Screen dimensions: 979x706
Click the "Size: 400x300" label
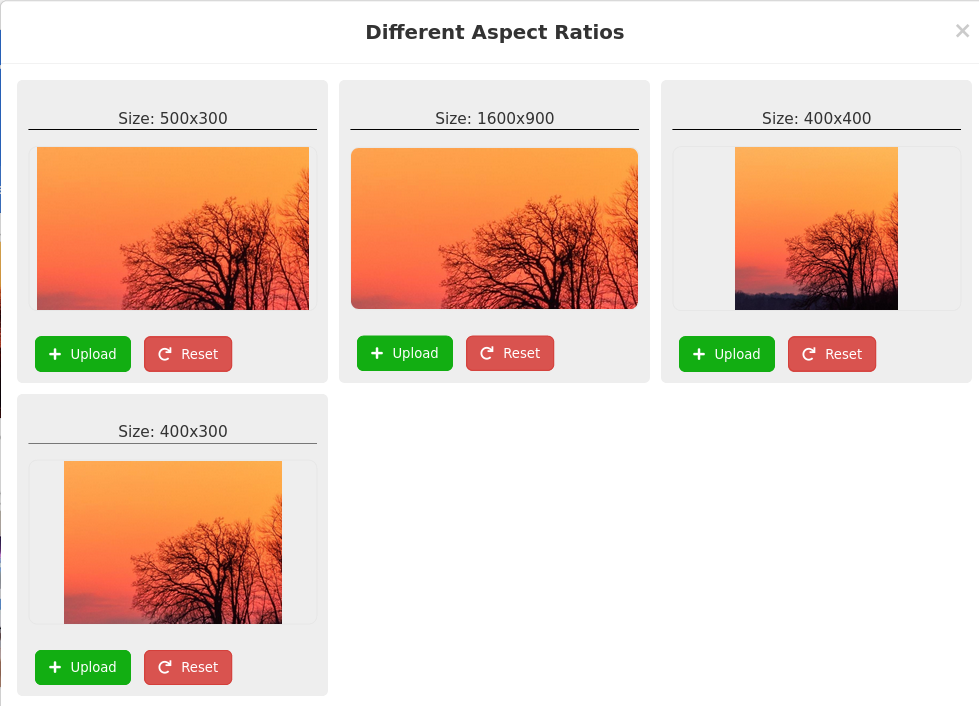[173, 432]
